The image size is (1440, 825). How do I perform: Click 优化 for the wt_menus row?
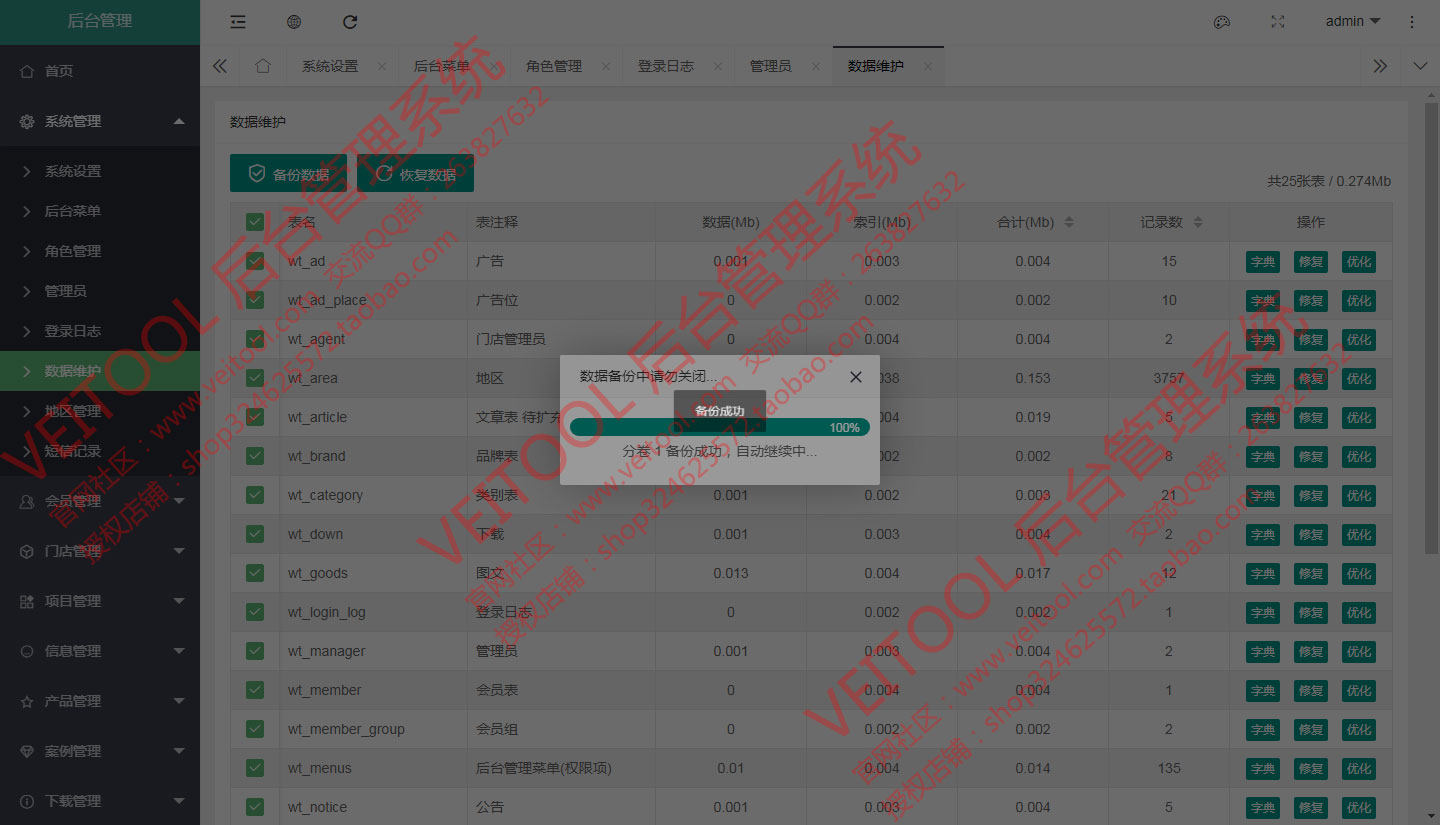(1359, 769)
